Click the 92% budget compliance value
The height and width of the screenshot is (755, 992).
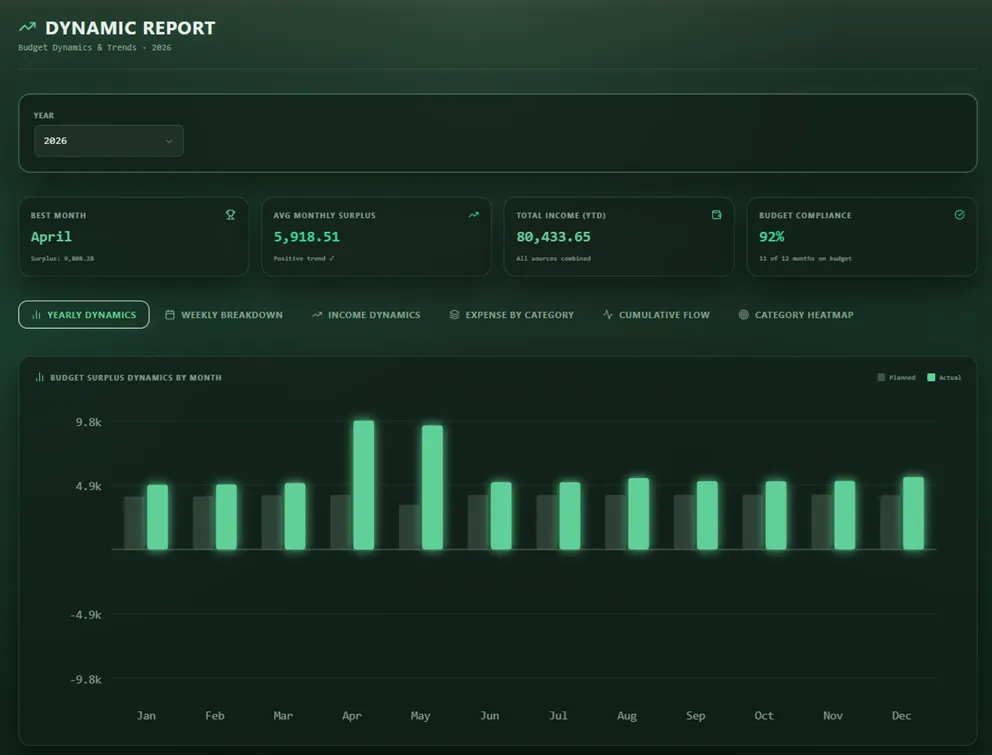pyautogui.click(x=771, y=237)
